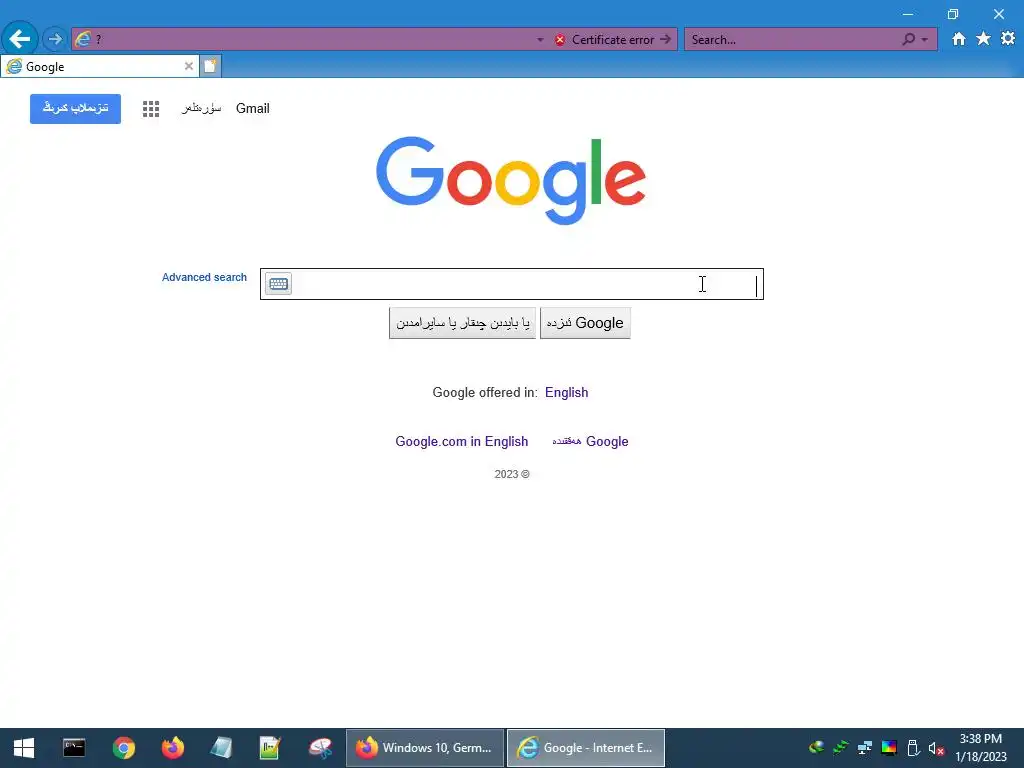The width and height of the screenshot is (1024, 768).
Task: Click the muted volume speaker icon
Action: (x=936, y=748)
